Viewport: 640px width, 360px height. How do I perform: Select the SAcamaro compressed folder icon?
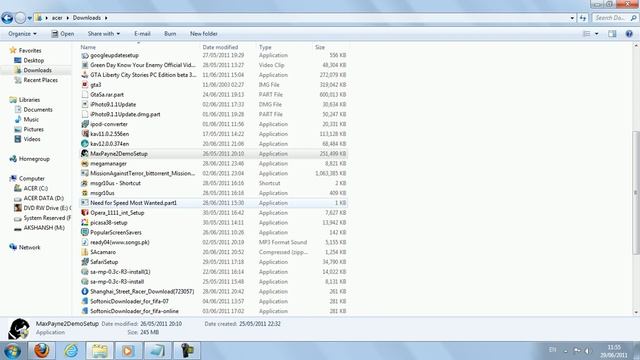tap(85, 252)
